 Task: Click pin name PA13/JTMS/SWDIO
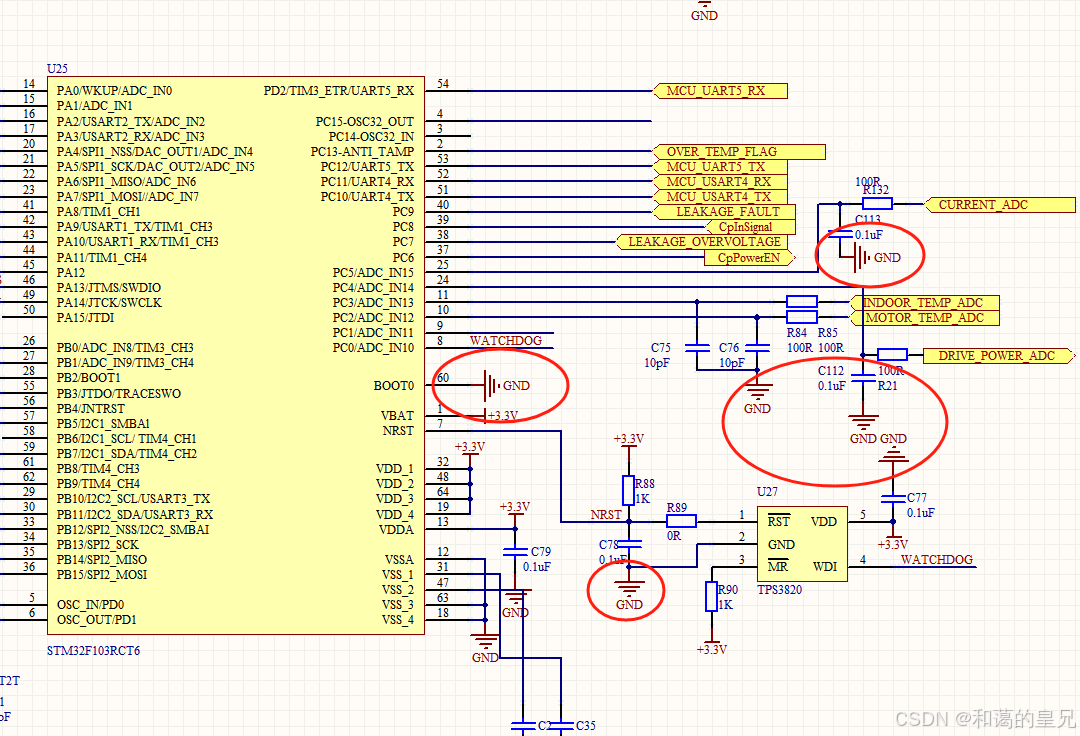pyautogui.click(x=109, y=288)
